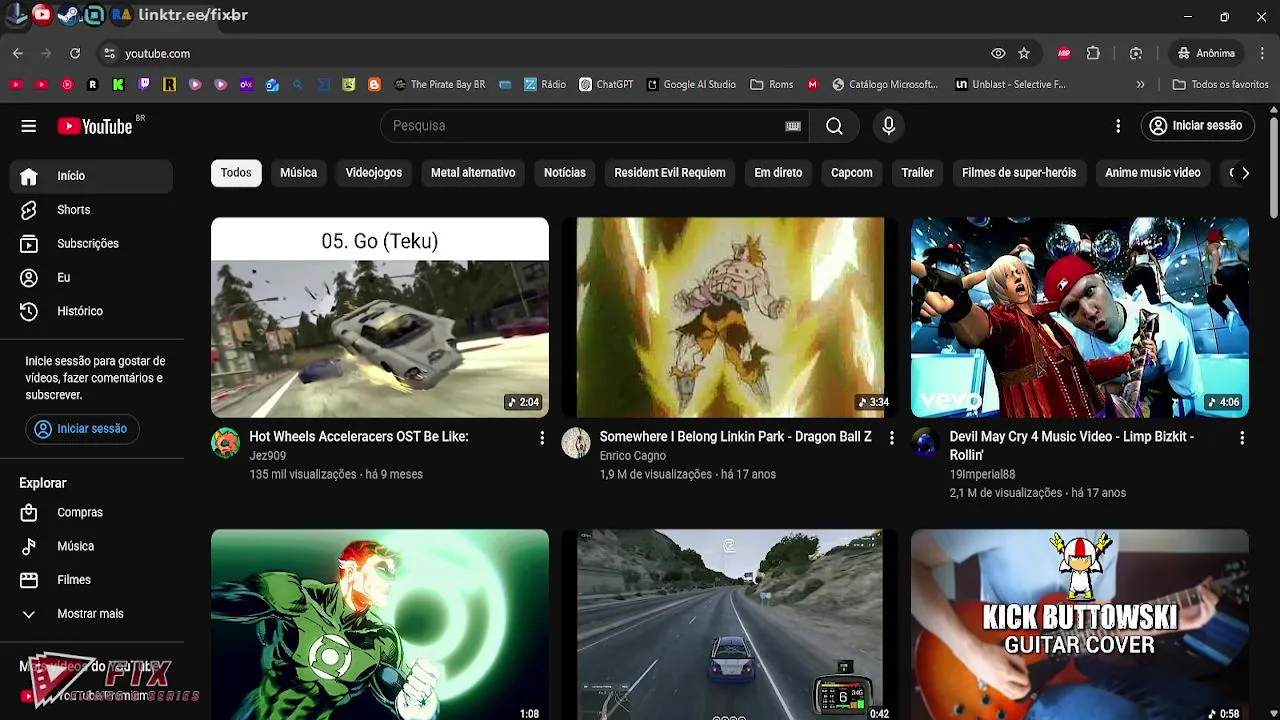Screen dimensions: 1280x720
Task: Select the Capcom filter chip
Action: 852,173
